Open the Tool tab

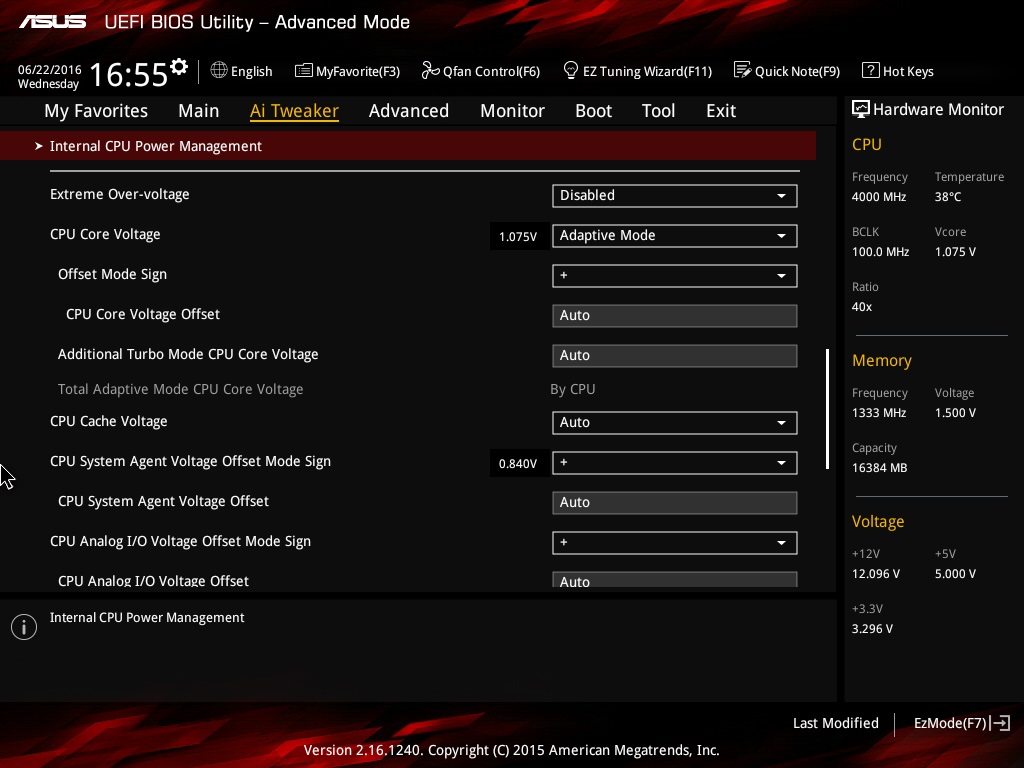[658, 111]
